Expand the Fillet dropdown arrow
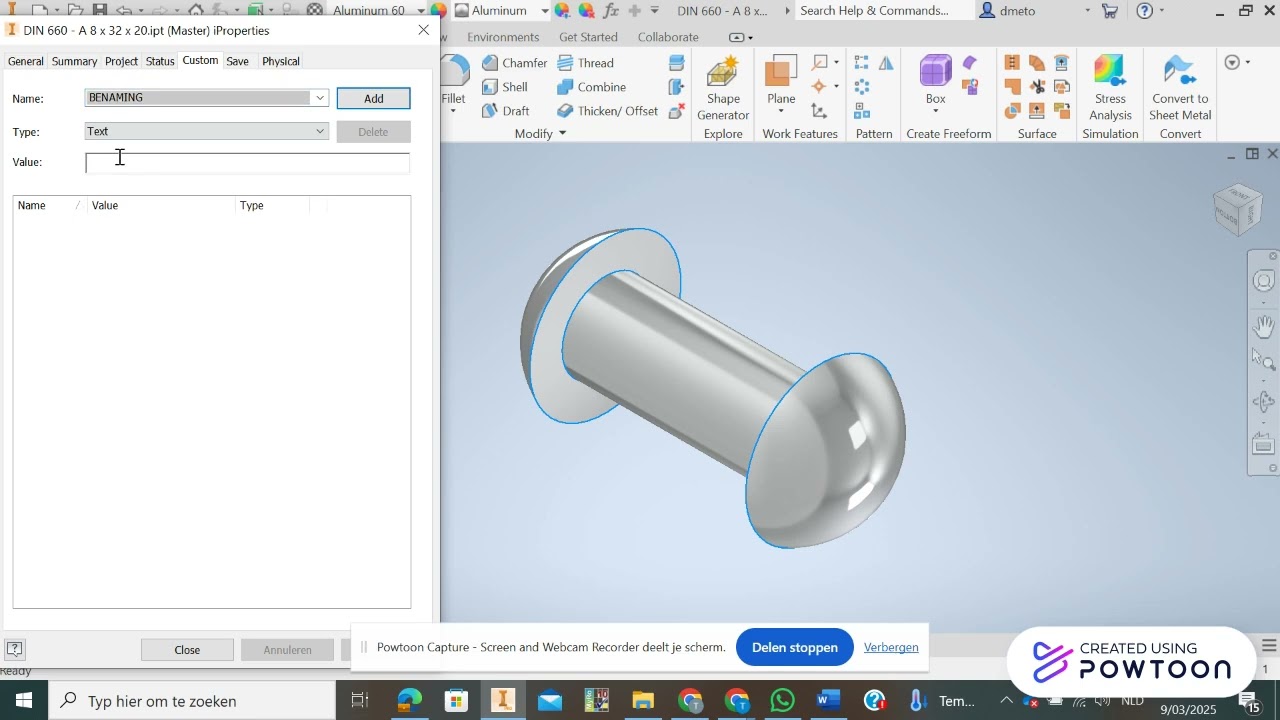The width and height of the screenshot is (1280, 720). pos(454,112)
